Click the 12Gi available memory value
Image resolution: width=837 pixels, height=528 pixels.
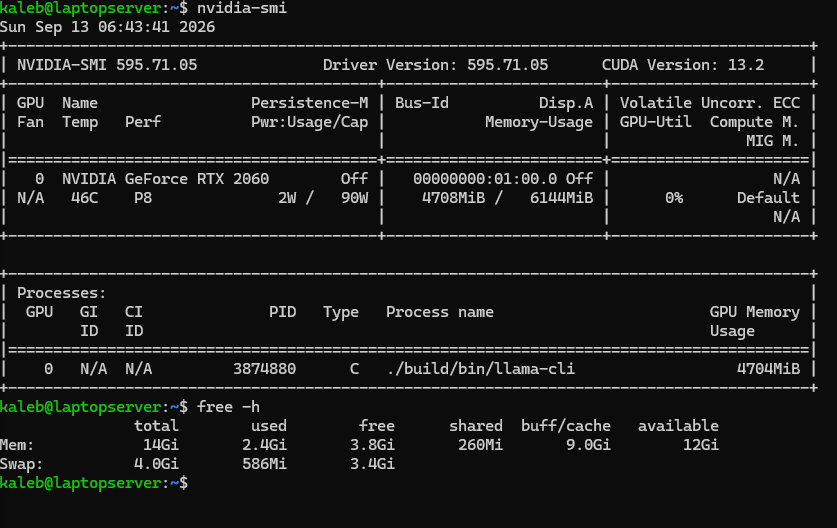pos(701,445)
